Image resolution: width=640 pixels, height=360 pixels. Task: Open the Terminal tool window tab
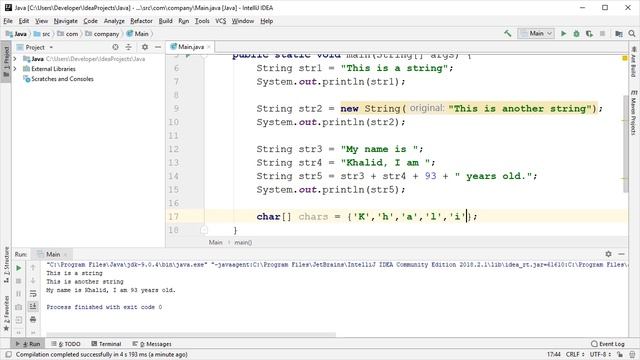click(106, 344)
